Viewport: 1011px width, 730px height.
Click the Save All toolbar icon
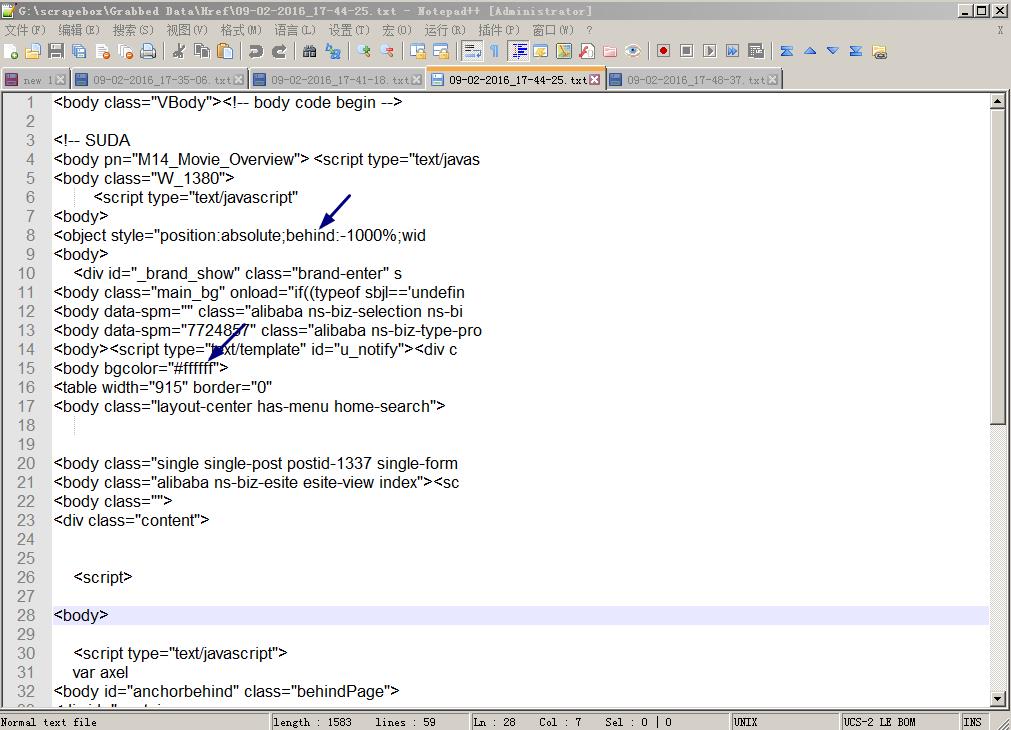(x=79, y=52)
